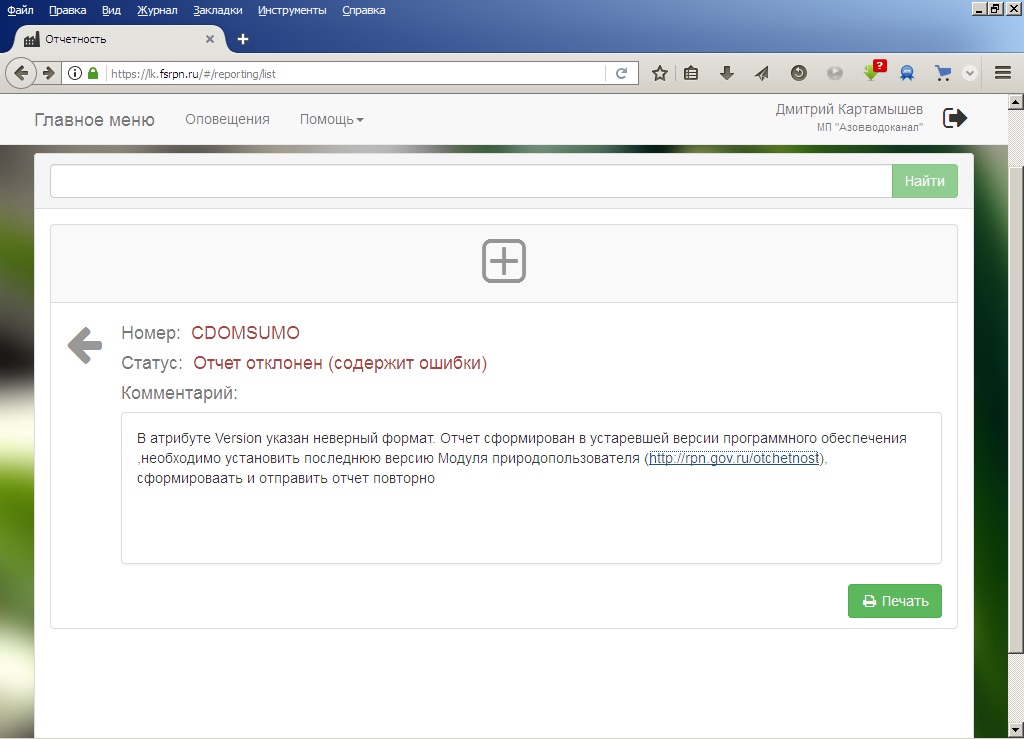Open the downloads arrow icon

click(727, 73)
